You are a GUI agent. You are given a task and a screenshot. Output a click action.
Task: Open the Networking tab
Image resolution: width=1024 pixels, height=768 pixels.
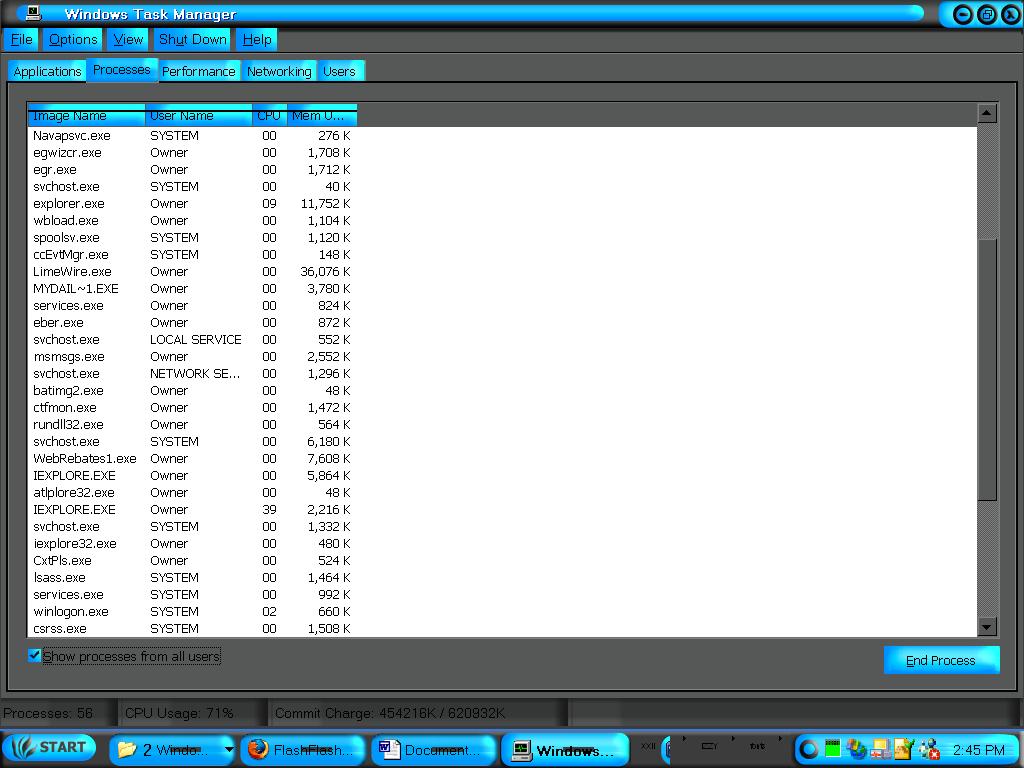click(x=279, y=71)
